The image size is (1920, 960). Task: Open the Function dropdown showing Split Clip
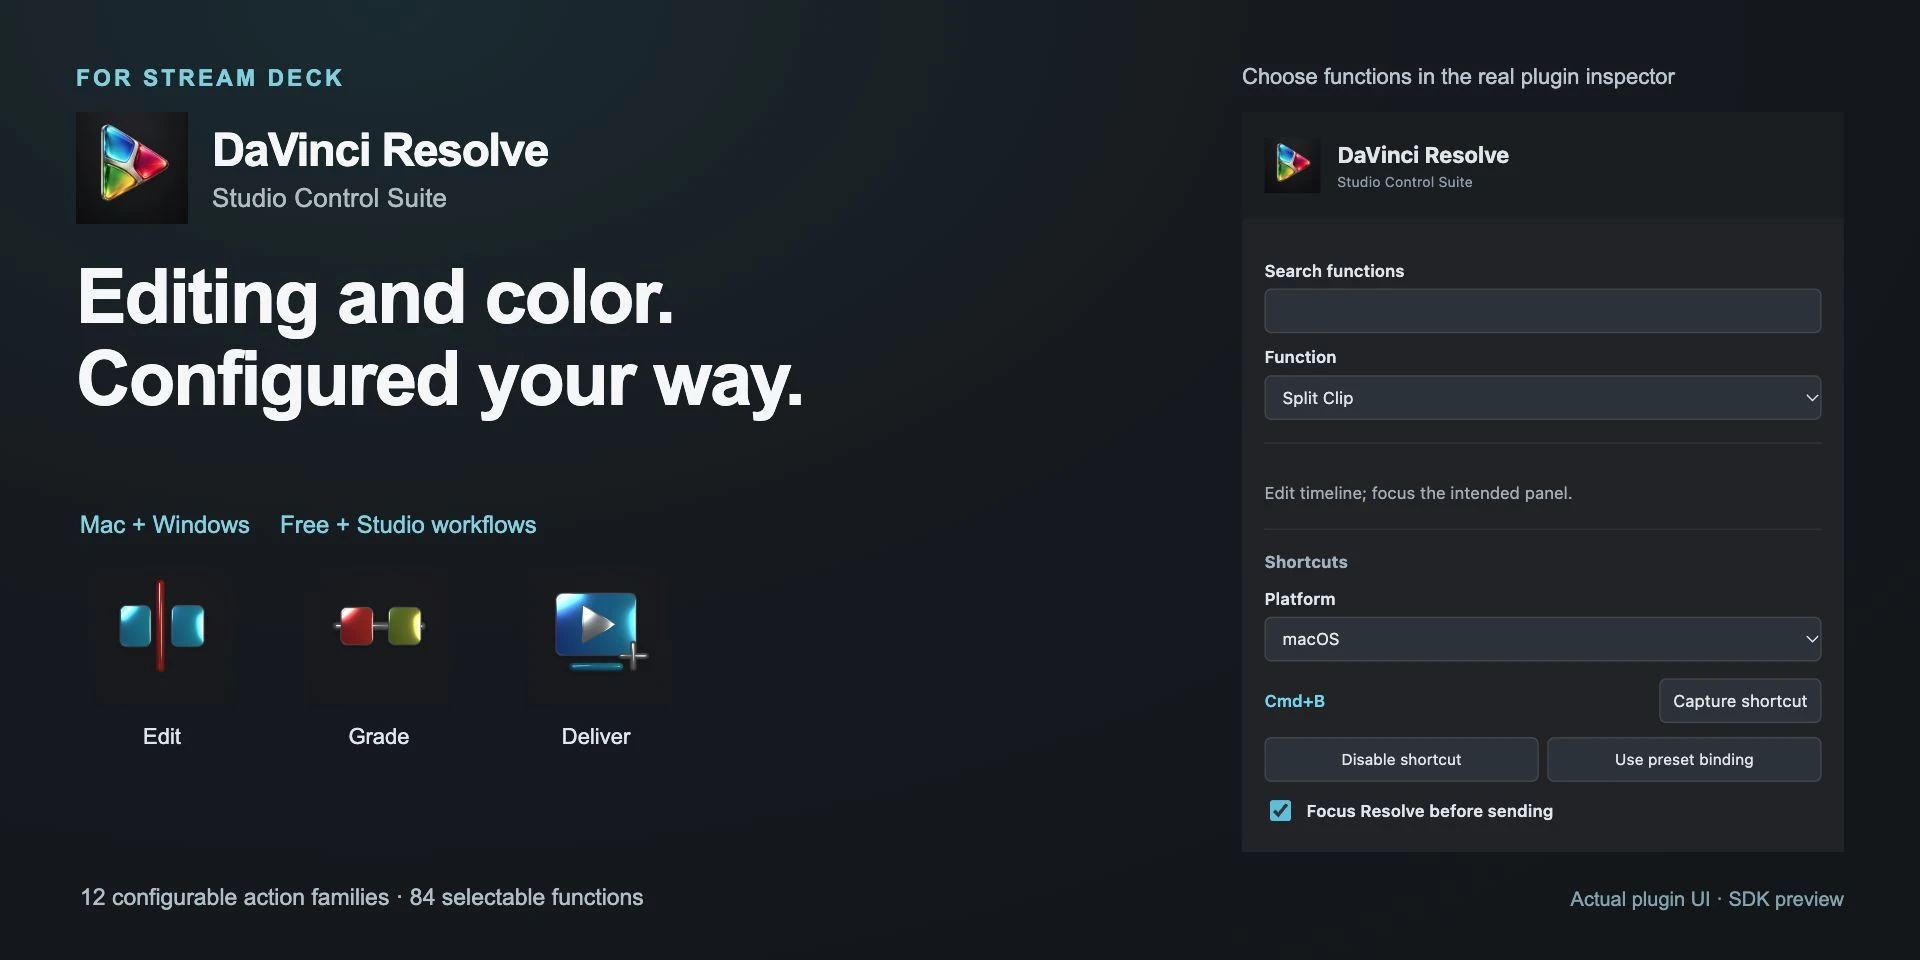[1542, 398]
